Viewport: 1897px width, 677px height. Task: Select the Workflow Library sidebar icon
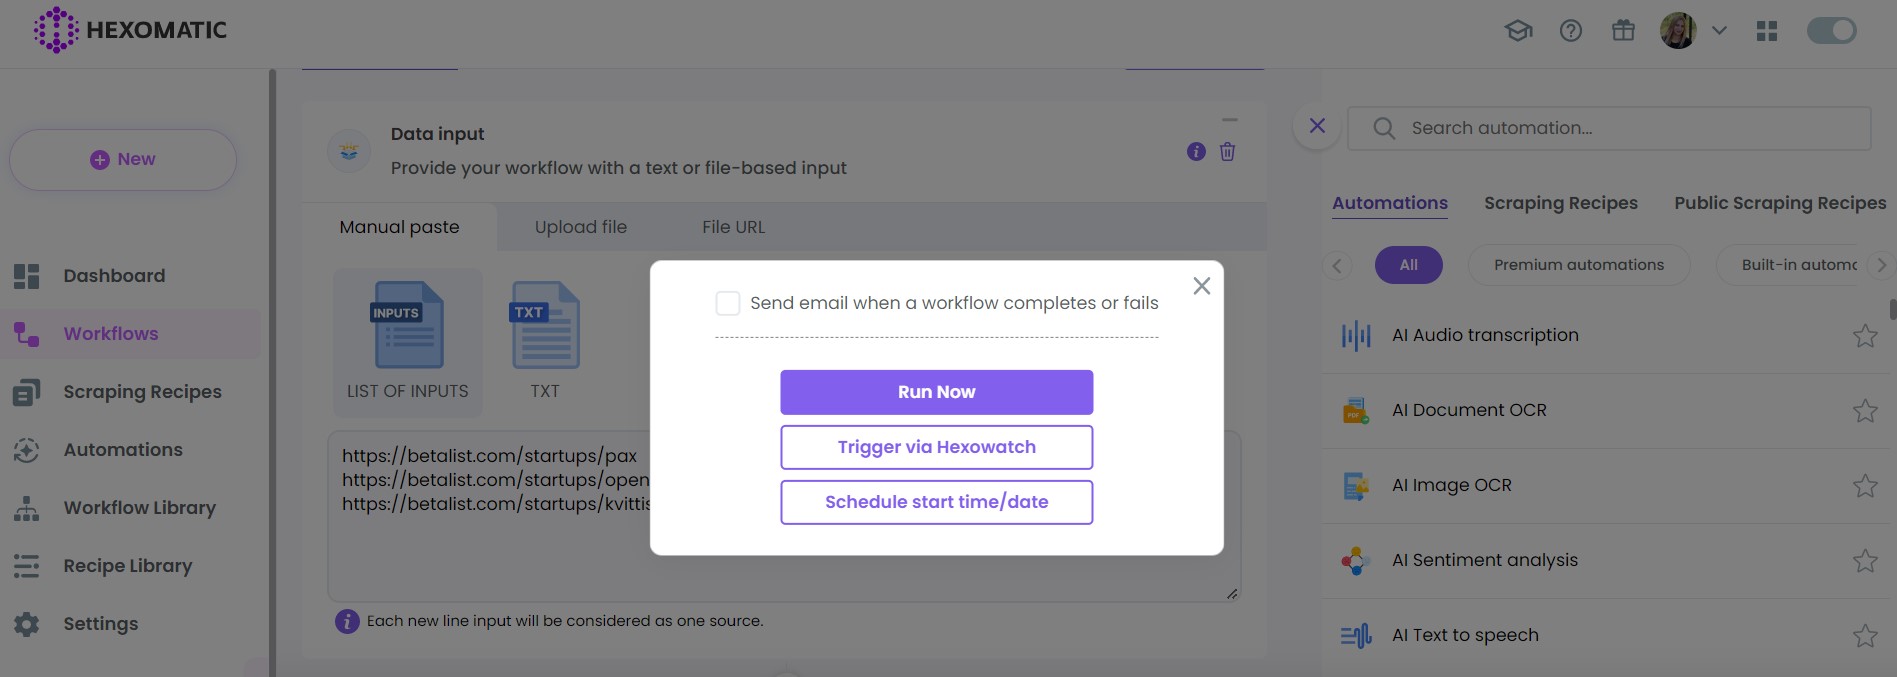(27, 507)
